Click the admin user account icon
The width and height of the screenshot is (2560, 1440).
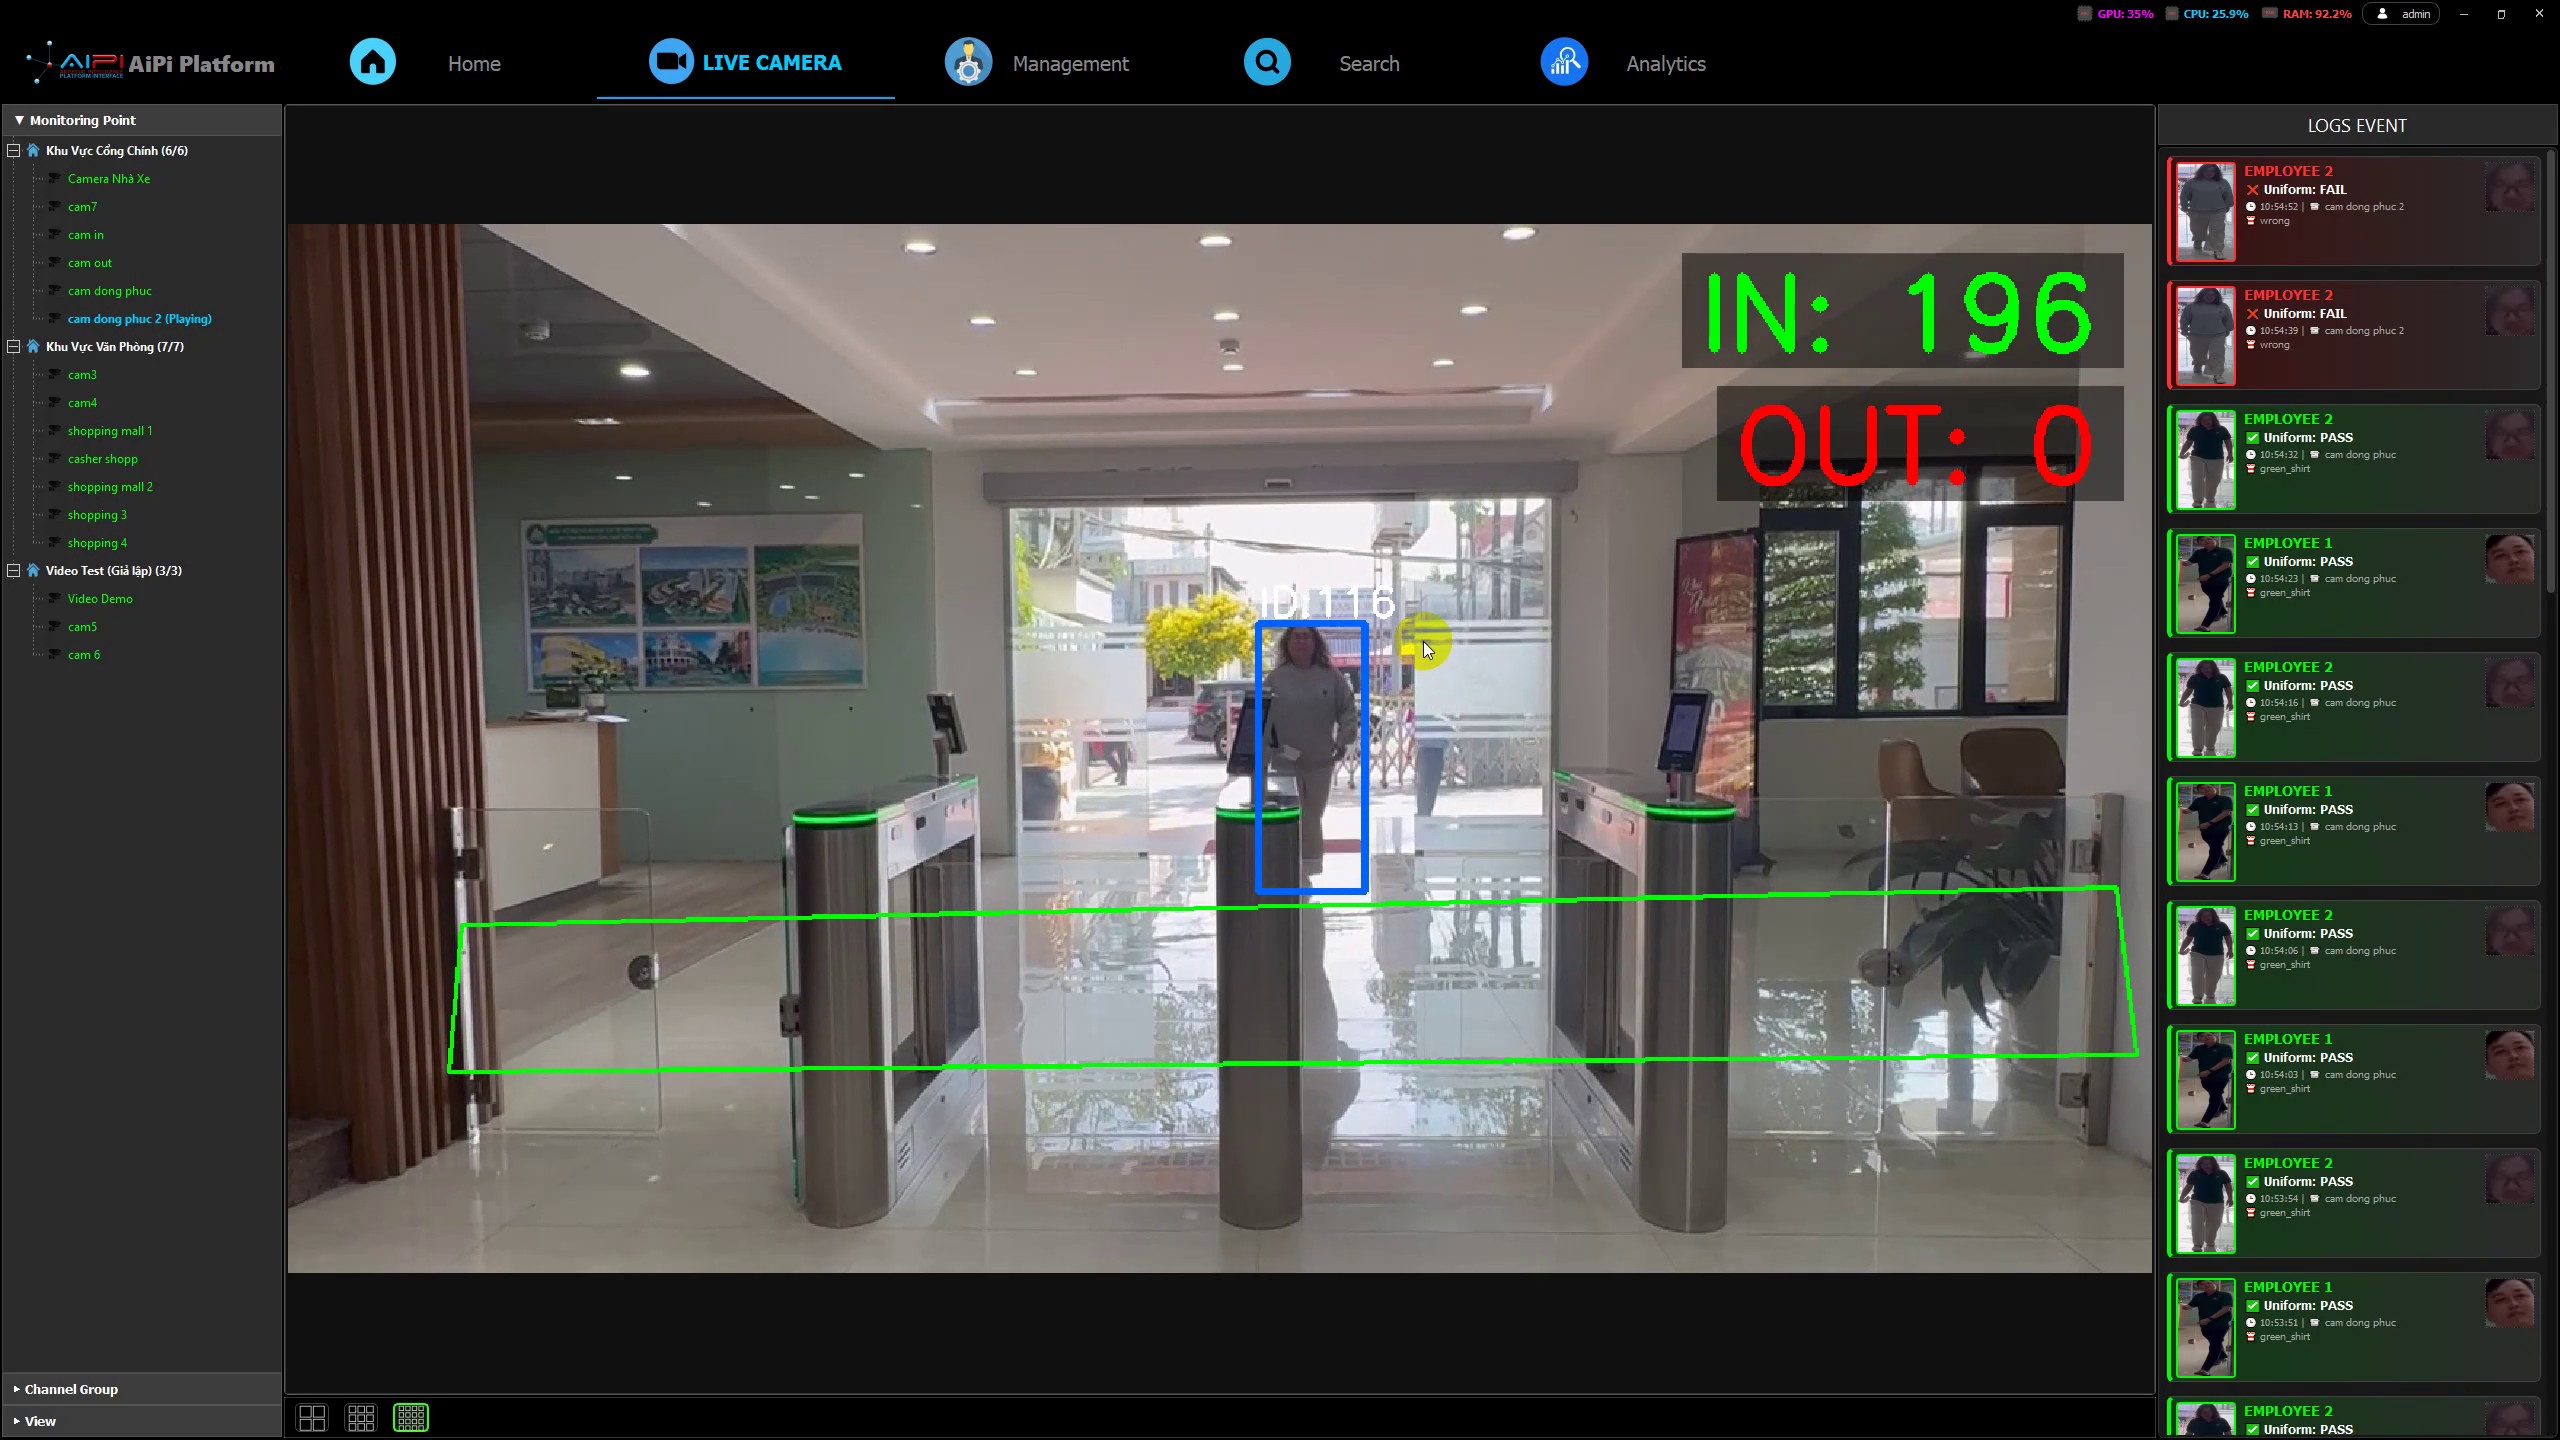point(2382,14)
